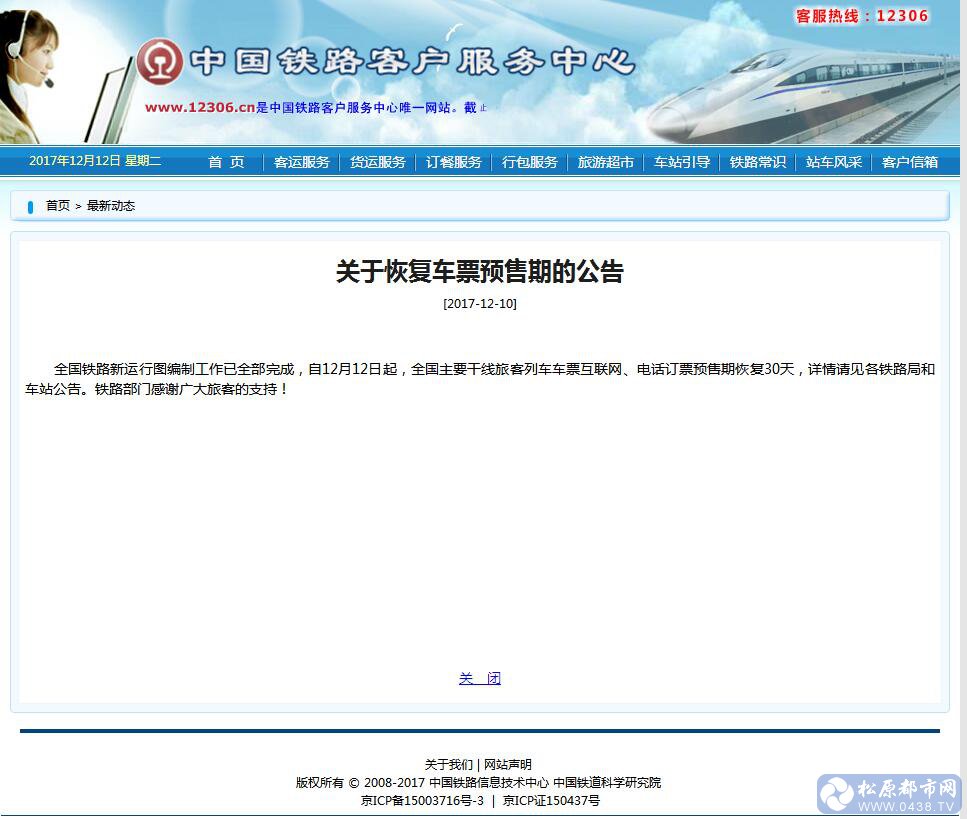Image resolution: width=967 pixels, height=819 pixels.
Task: Click the 关闭 link below the announcement
Action: tap(480, 678)
